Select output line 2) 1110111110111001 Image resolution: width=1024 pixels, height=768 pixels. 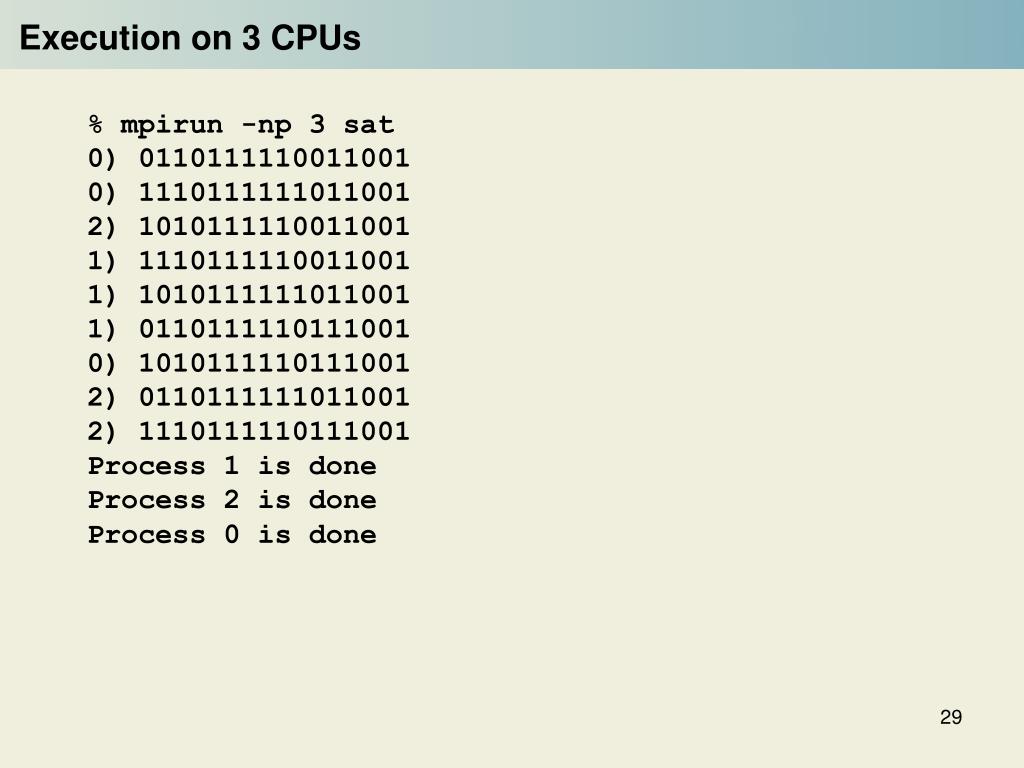(248, 431)
